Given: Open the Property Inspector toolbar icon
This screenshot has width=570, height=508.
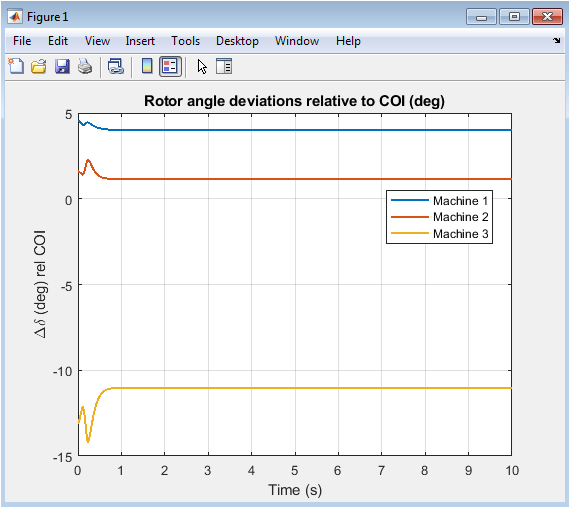Looking at the screenshot, I should pos(224,67).
